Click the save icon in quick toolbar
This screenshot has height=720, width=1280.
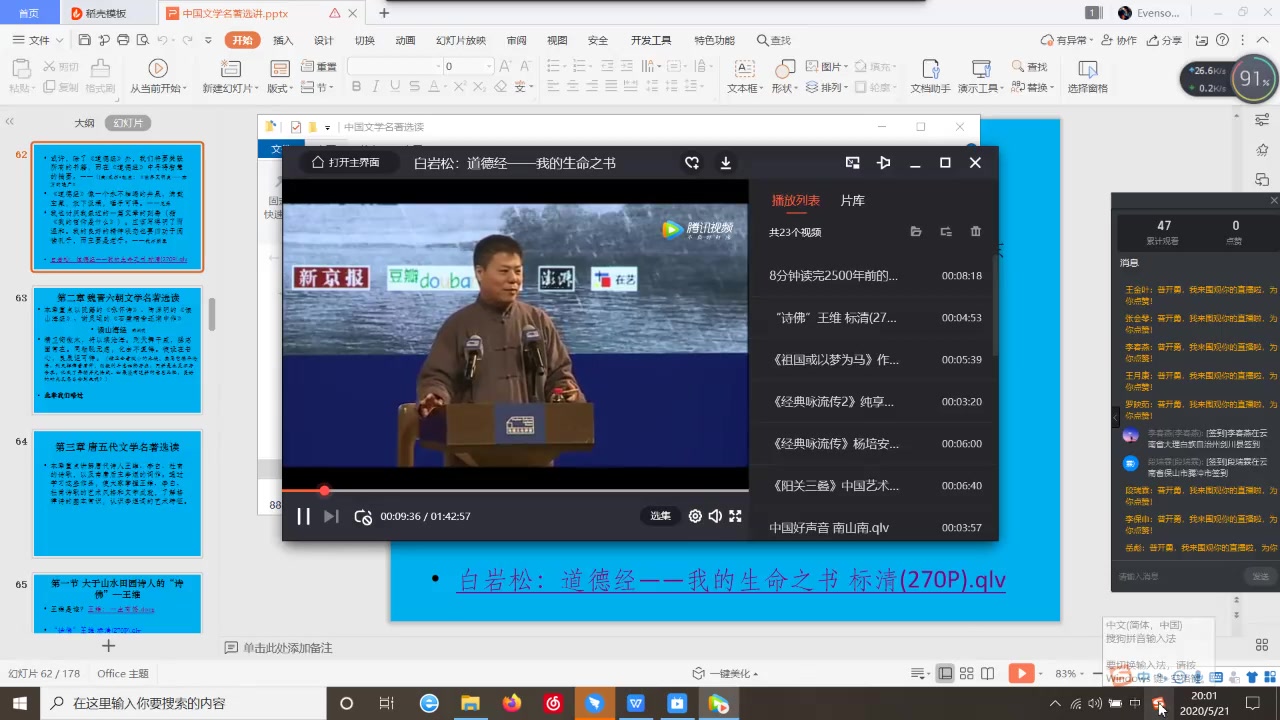click(x=84, y=40)
